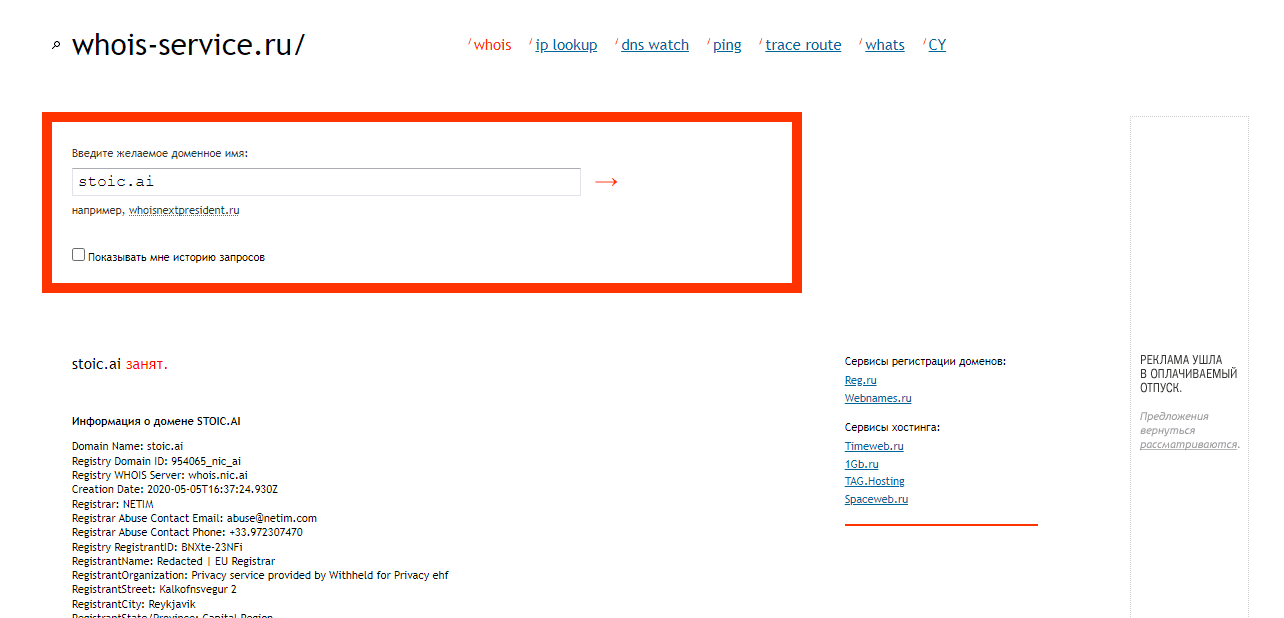Open the Spaceweb.ru hosting link

pyautogui.click(x=876, y=499)
